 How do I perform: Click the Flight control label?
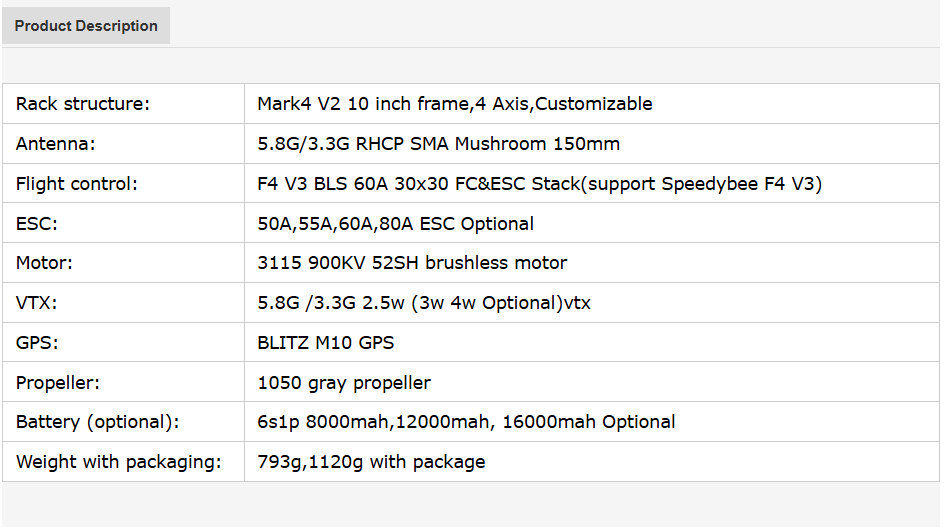(x=77, y=184)
